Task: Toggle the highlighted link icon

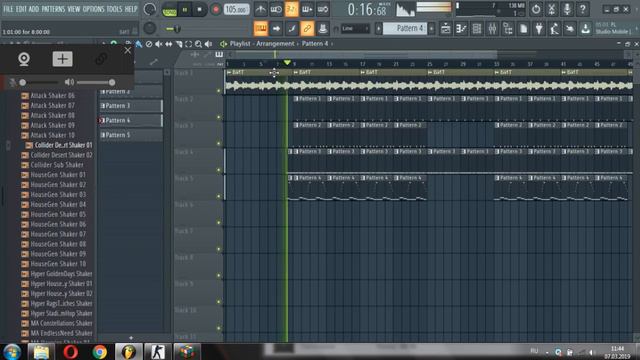Action: point(307,29)
